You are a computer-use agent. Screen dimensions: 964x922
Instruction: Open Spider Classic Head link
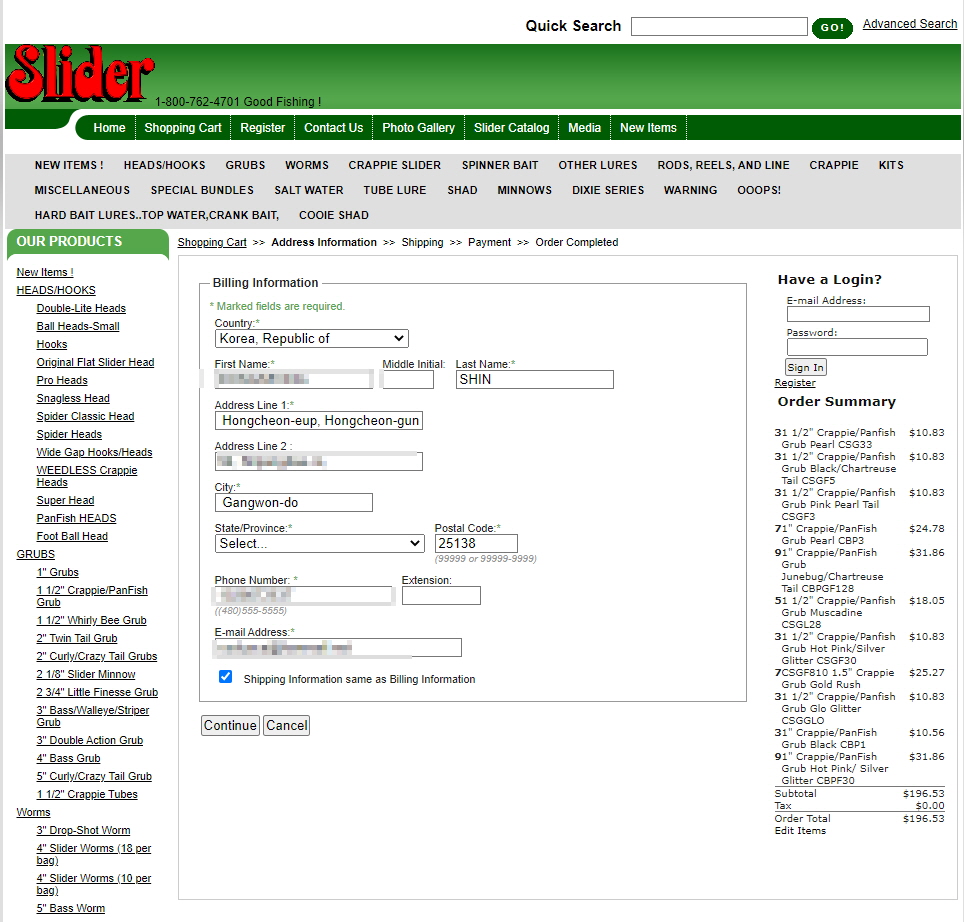85,416
